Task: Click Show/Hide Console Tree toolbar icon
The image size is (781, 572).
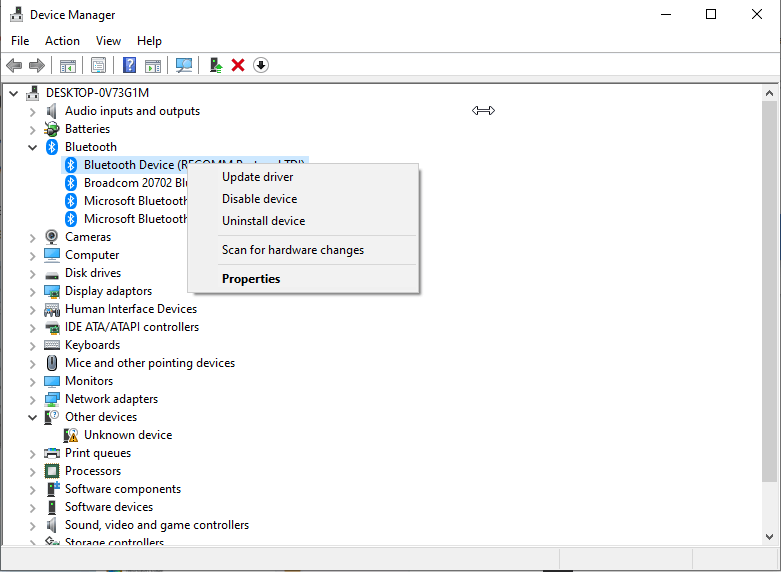Action: 68,65
